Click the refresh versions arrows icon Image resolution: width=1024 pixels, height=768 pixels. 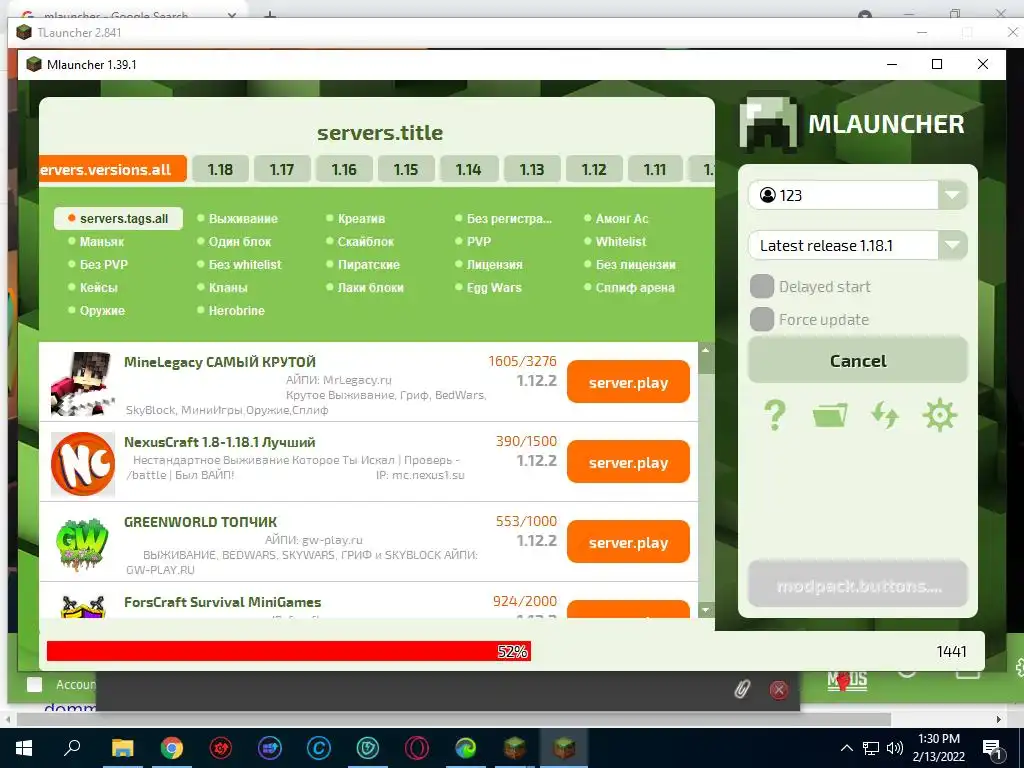[x=884, y=415]
